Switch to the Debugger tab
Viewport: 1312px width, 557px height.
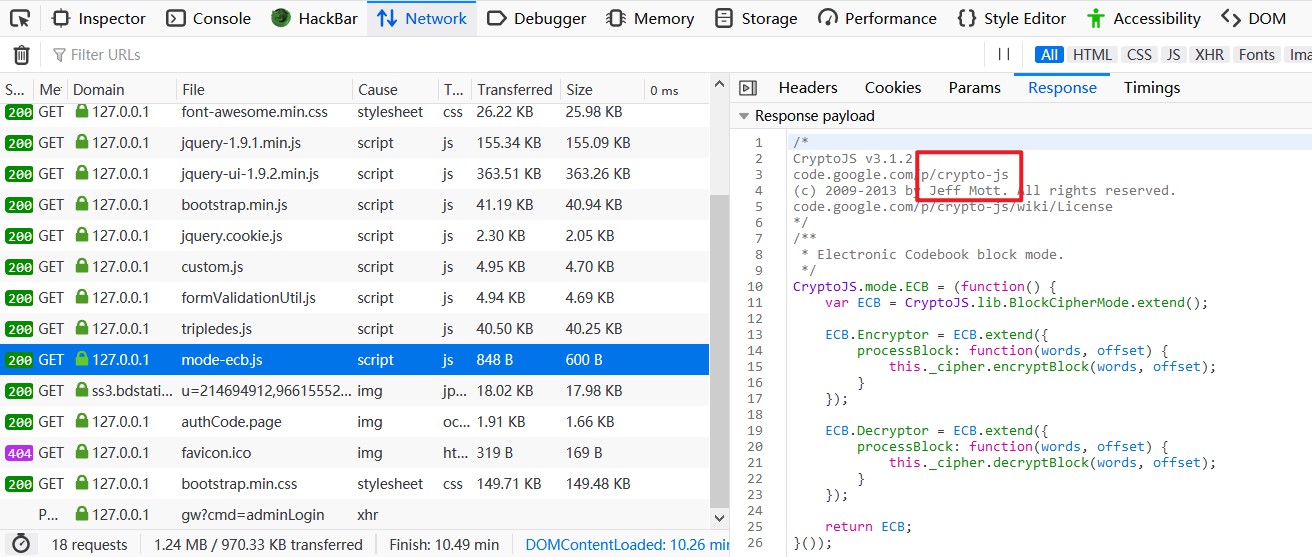pyautogui.click(x=538, y=18)
